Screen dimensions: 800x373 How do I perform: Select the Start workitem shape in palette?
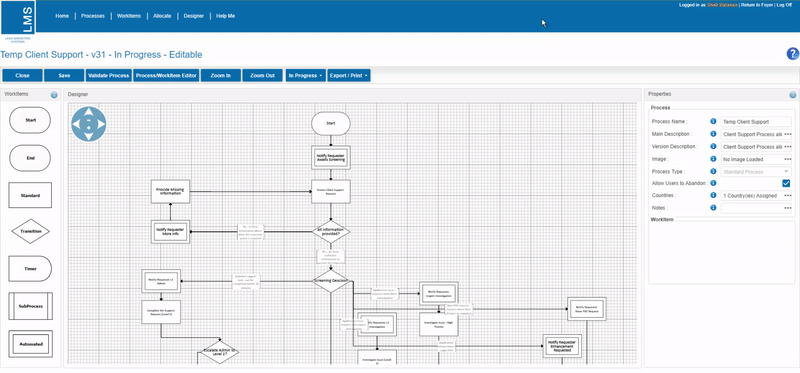[30, 120]
